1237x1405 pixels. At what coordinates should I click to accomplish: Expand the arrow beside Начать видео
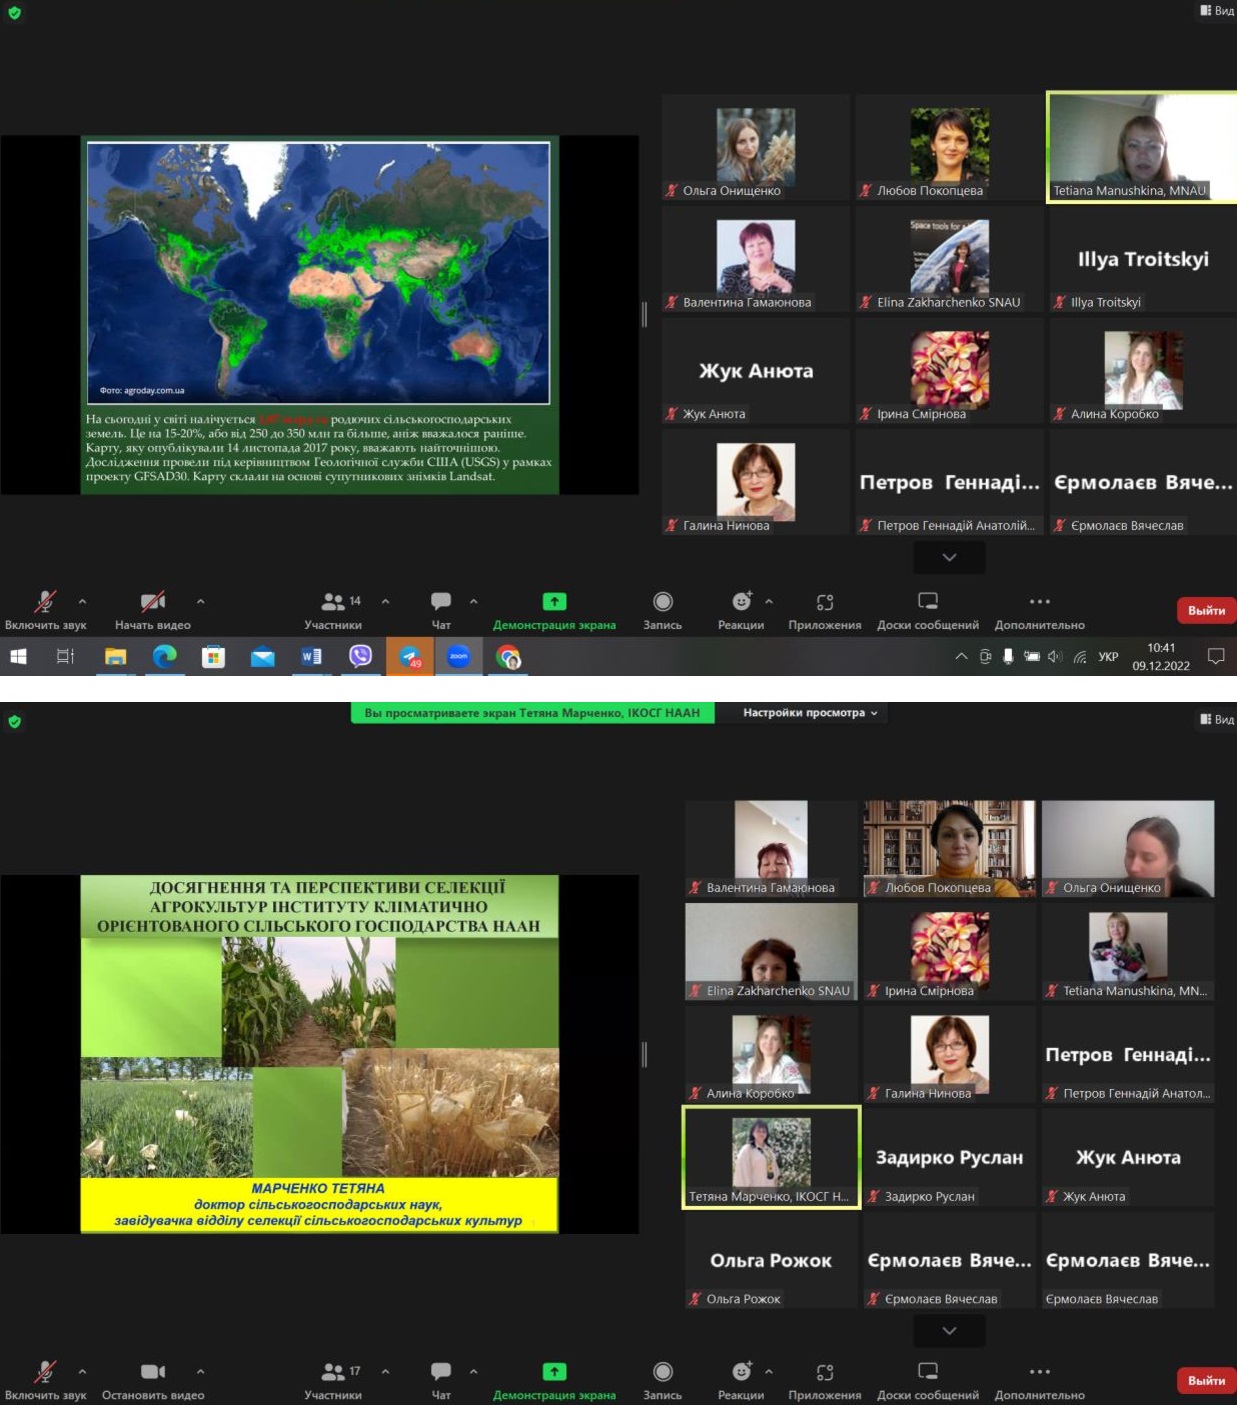[x=201, y=601]
